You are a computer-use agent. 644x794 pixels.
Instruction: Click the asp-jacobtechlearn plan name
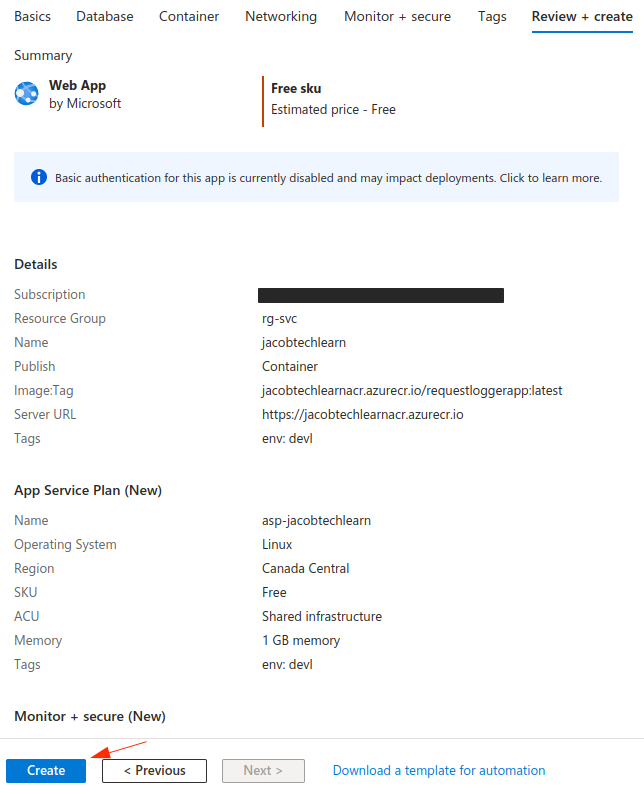[x=315, y=521]
